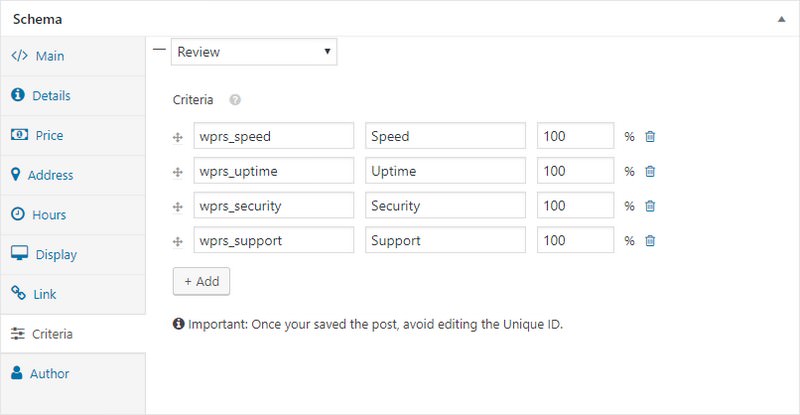Open the Main tab

click(x=73, y=56)
